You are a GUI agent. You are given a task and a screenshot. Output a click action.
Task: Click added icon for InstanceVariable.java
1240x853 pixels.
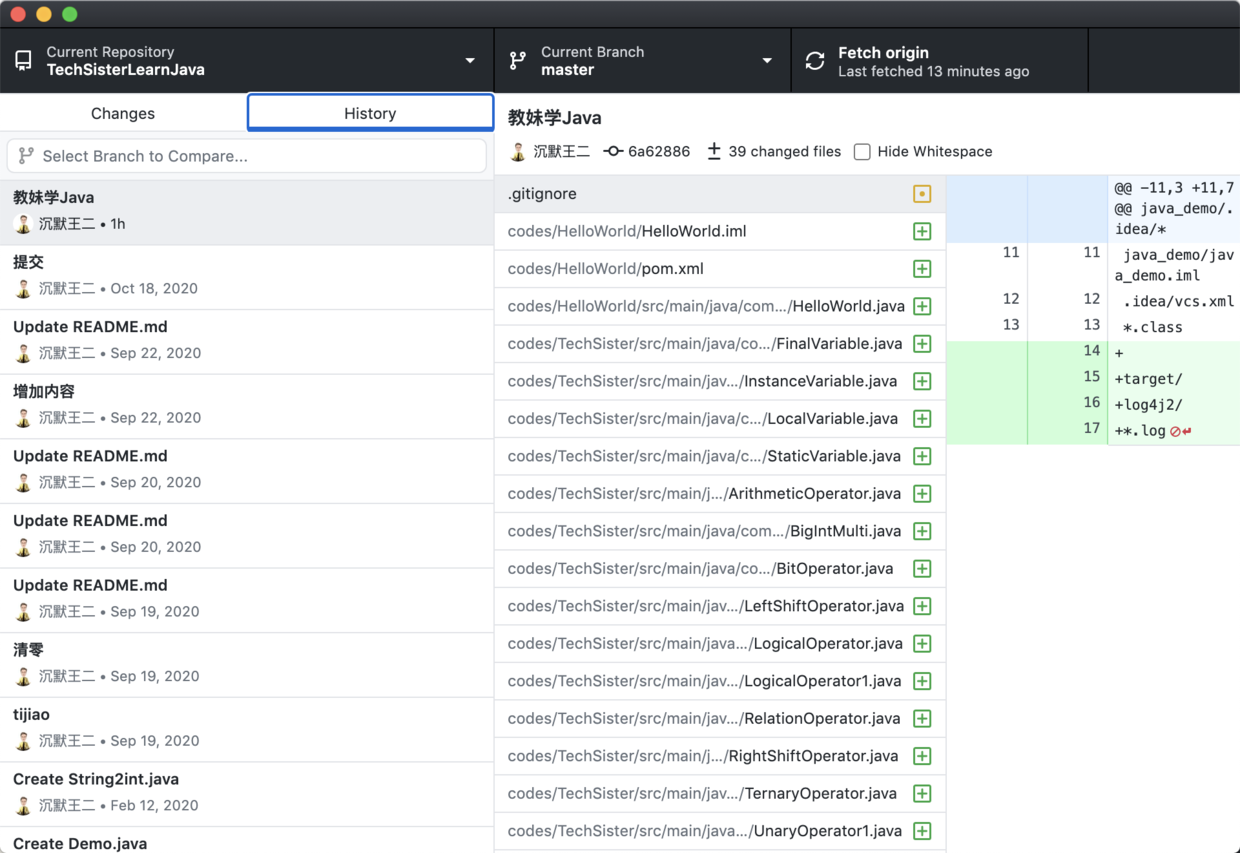(x=922, y=381)
